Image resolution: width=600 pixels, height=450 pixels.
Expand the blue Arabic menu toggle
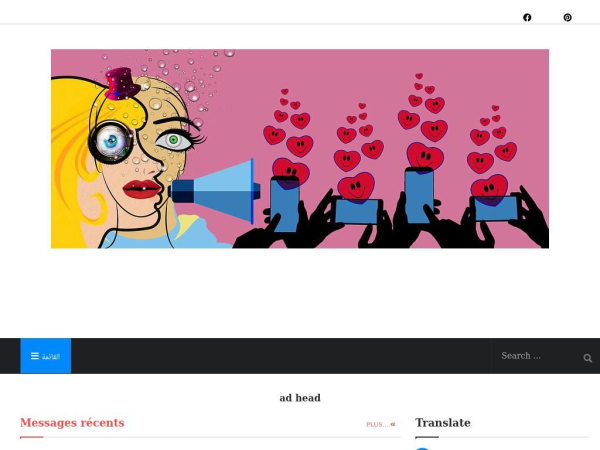pos(46,356)
